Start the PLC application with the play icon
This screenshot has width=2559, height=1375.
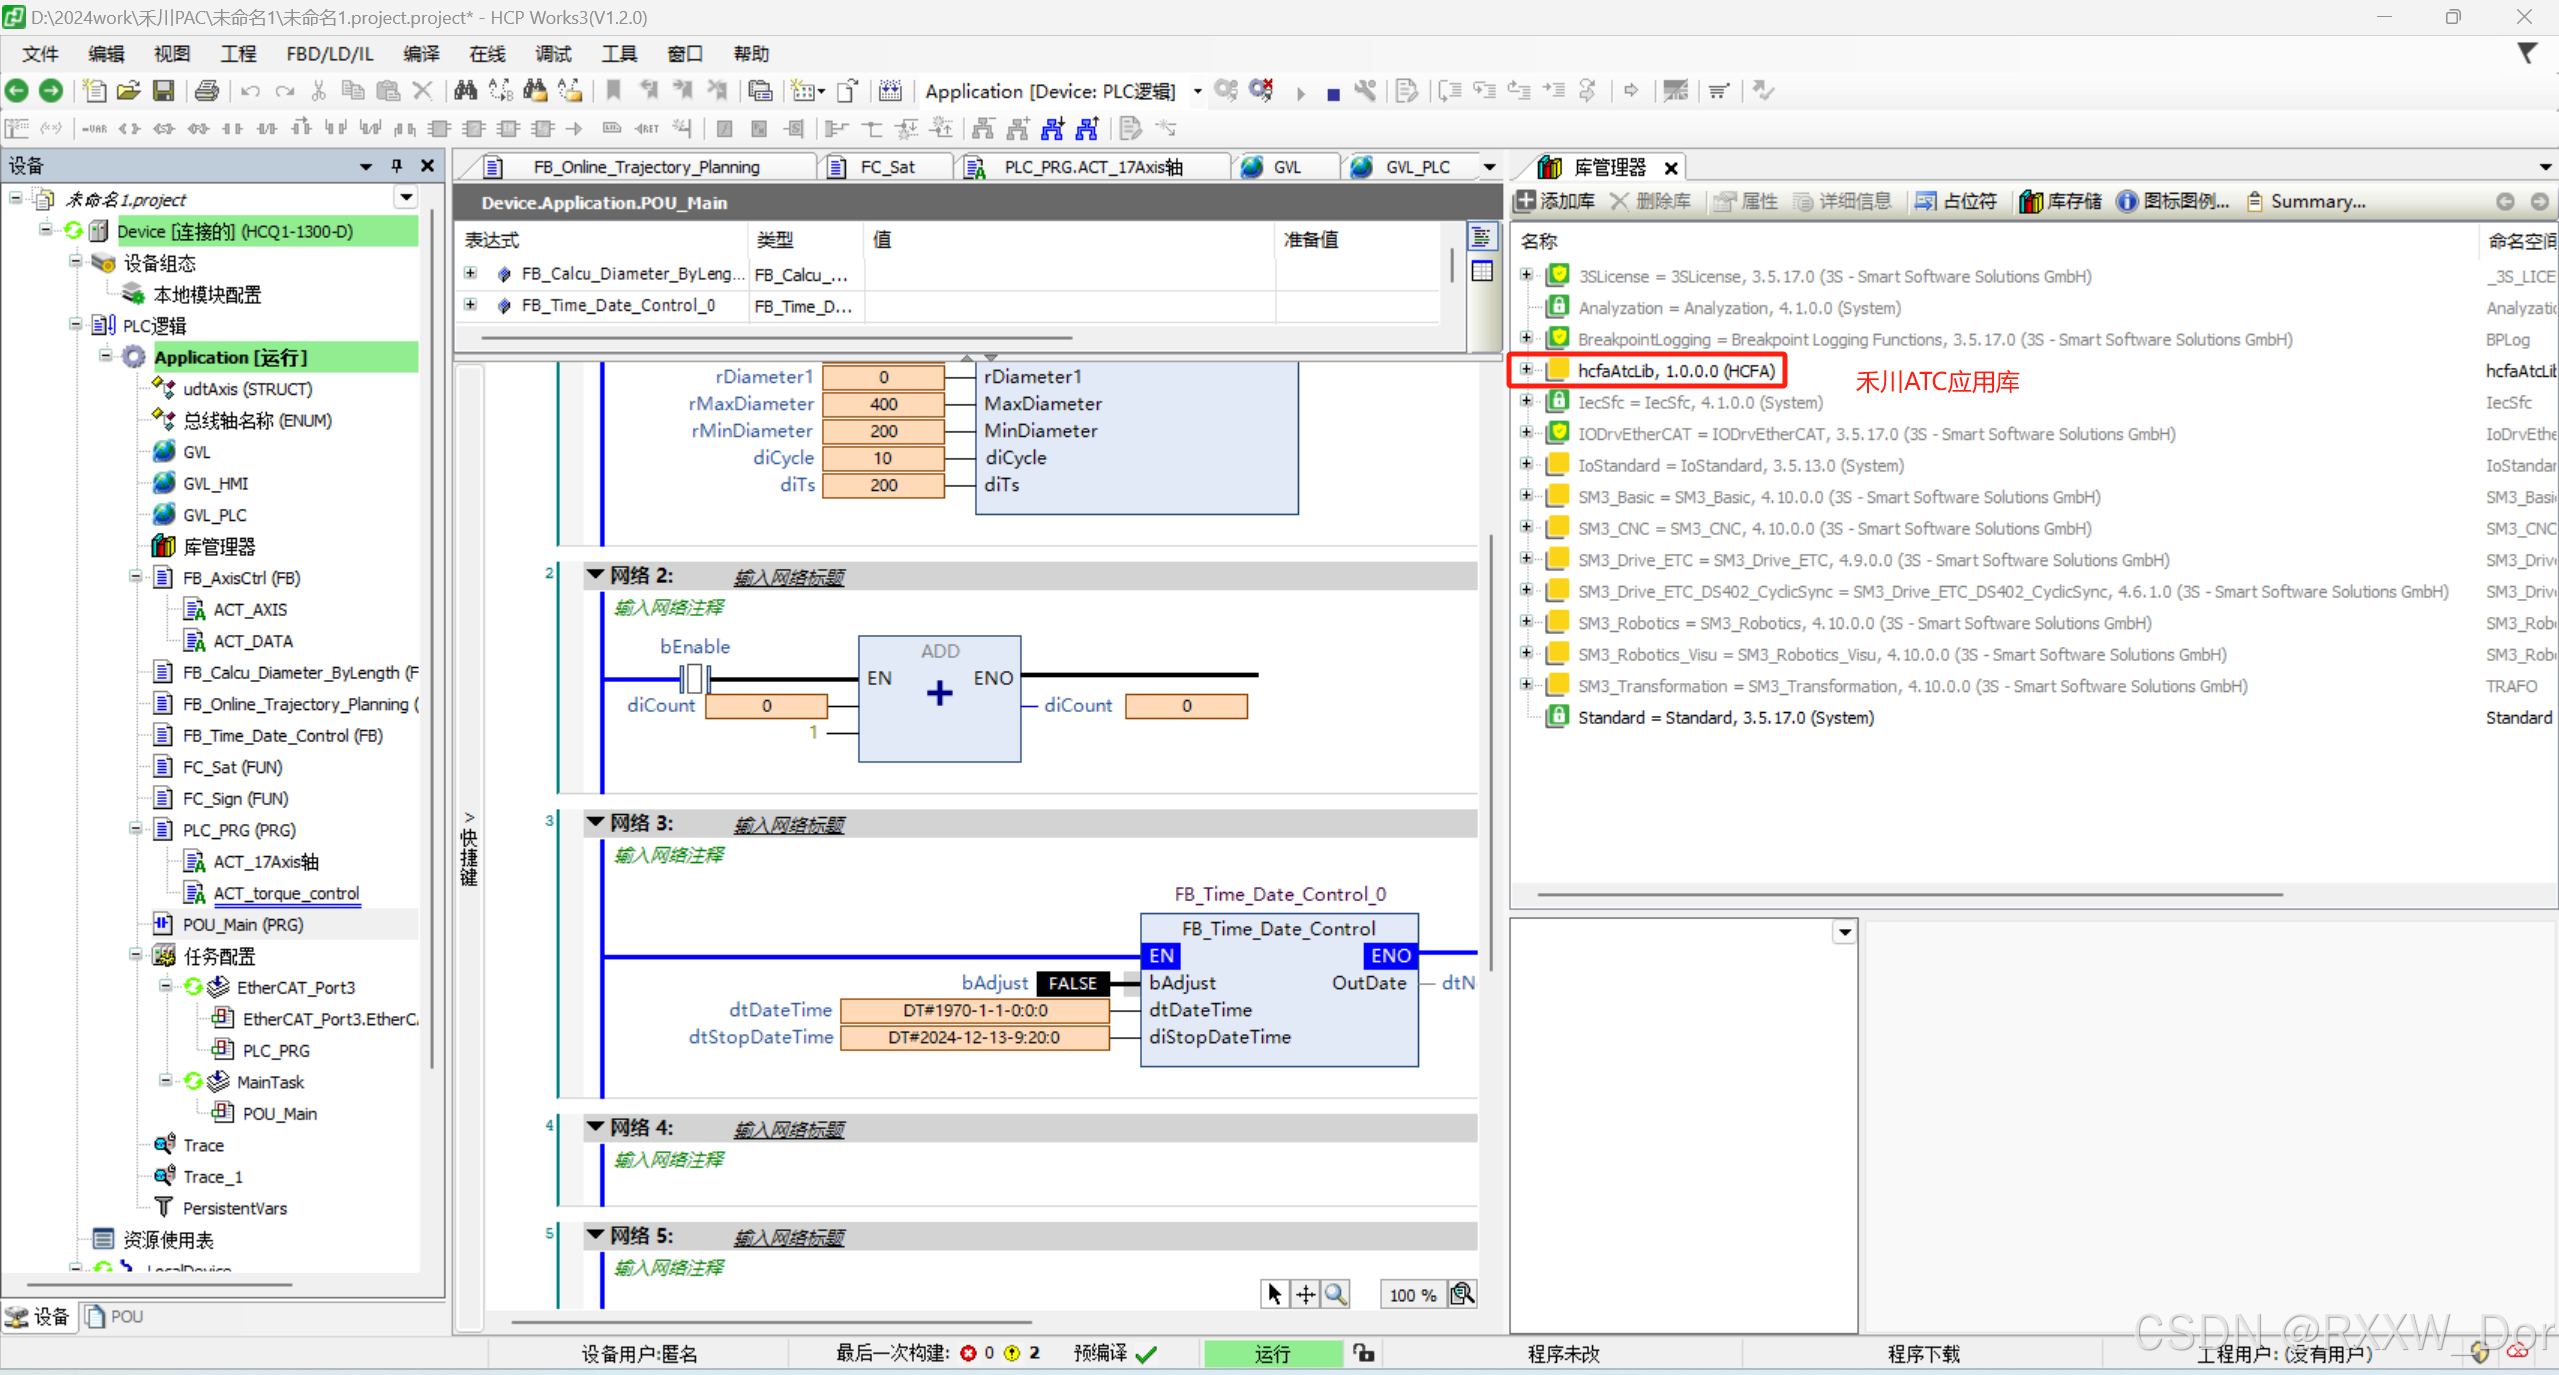[1300, 91]
